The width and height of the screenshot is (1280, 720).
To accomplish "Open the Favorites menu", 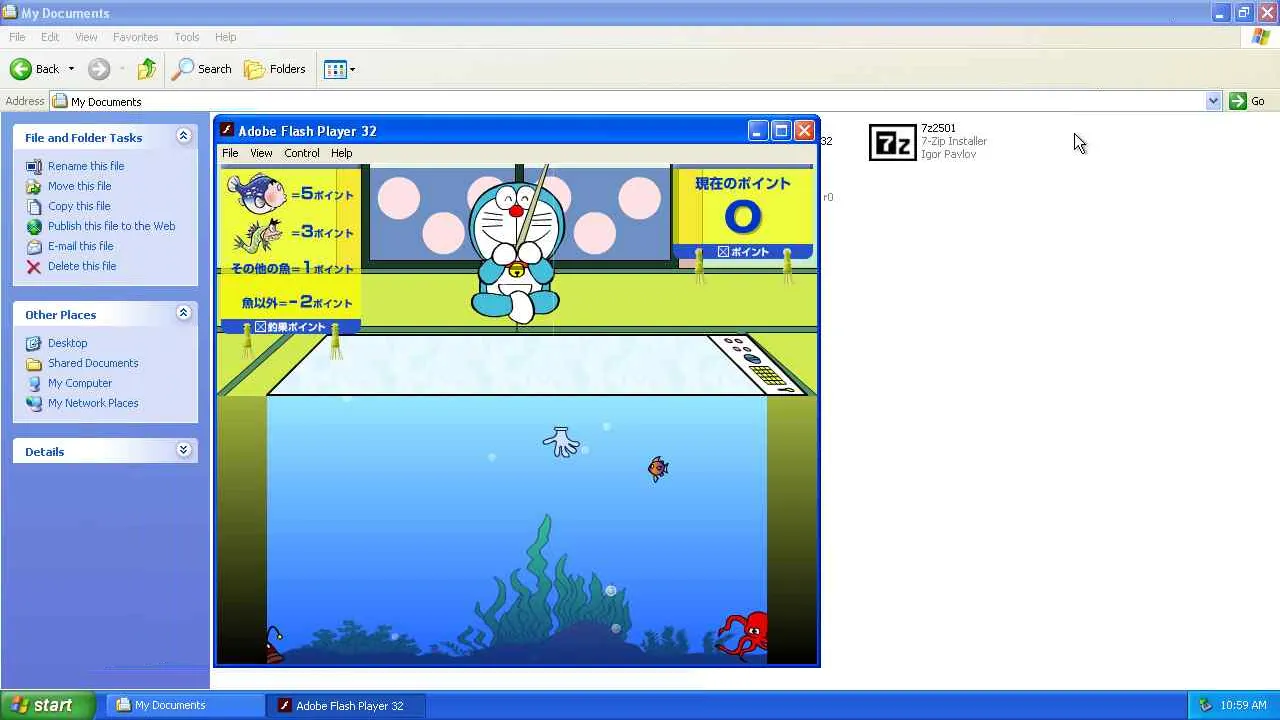I will click(135, 37).
